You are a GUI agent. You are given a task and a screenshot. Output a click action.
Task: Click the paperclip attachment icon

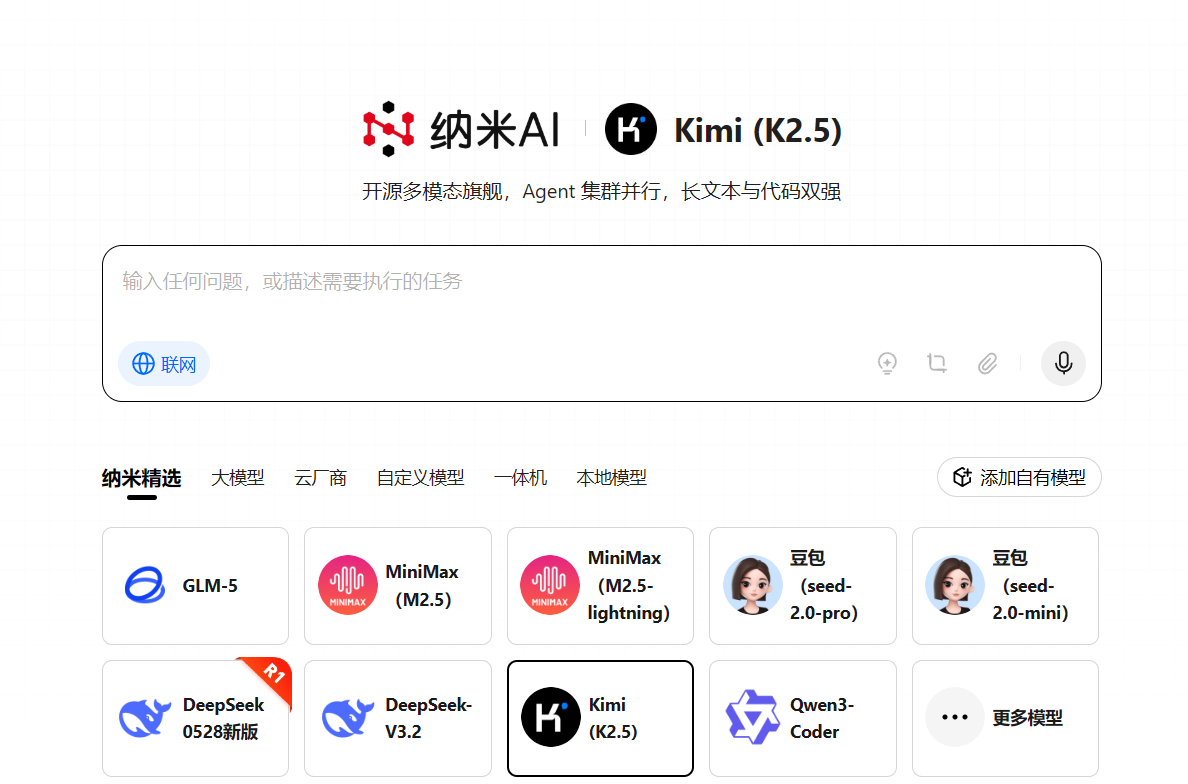point(988,363)
